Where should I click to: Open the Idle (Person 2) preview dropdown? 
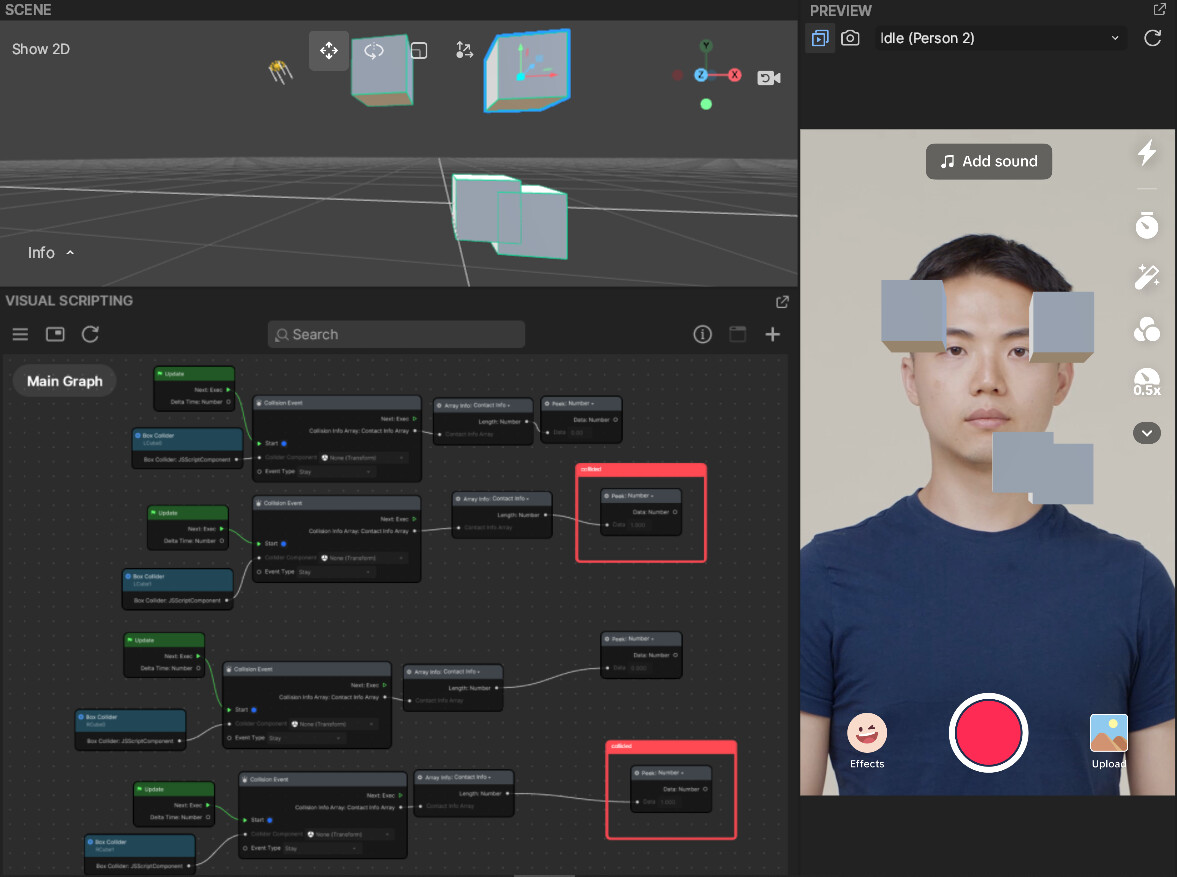click(x=1001, y=38)
